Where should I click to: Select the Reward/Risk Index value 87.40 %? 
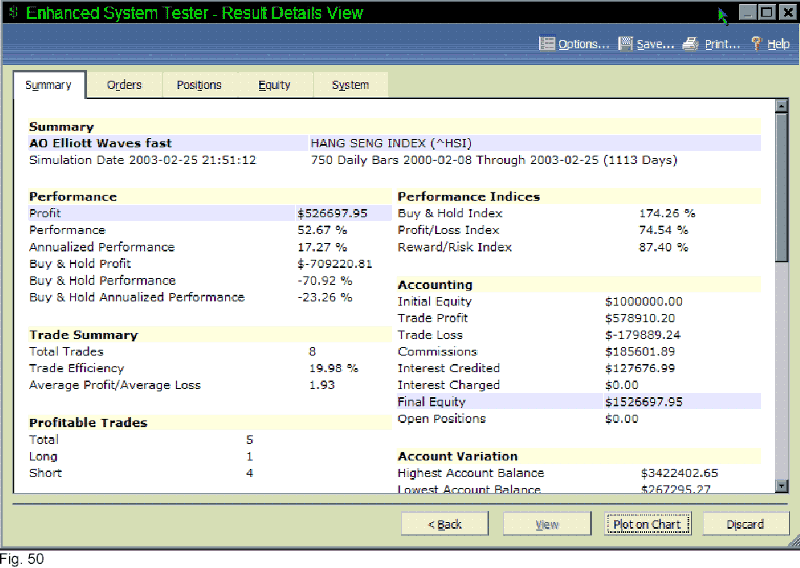(664, 247)
